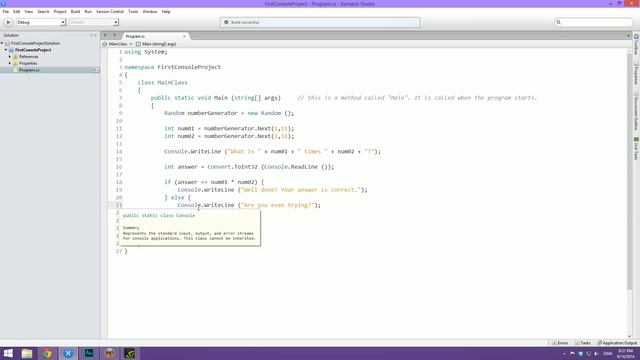Show the Errors pad
Viewport: 640px width, 360px height.
click(560, 343)
